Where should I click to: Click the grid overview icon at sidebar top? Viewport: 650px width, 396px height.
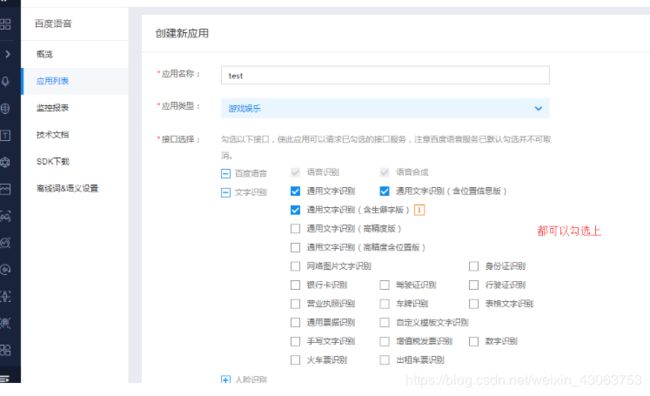pos(5,24)
